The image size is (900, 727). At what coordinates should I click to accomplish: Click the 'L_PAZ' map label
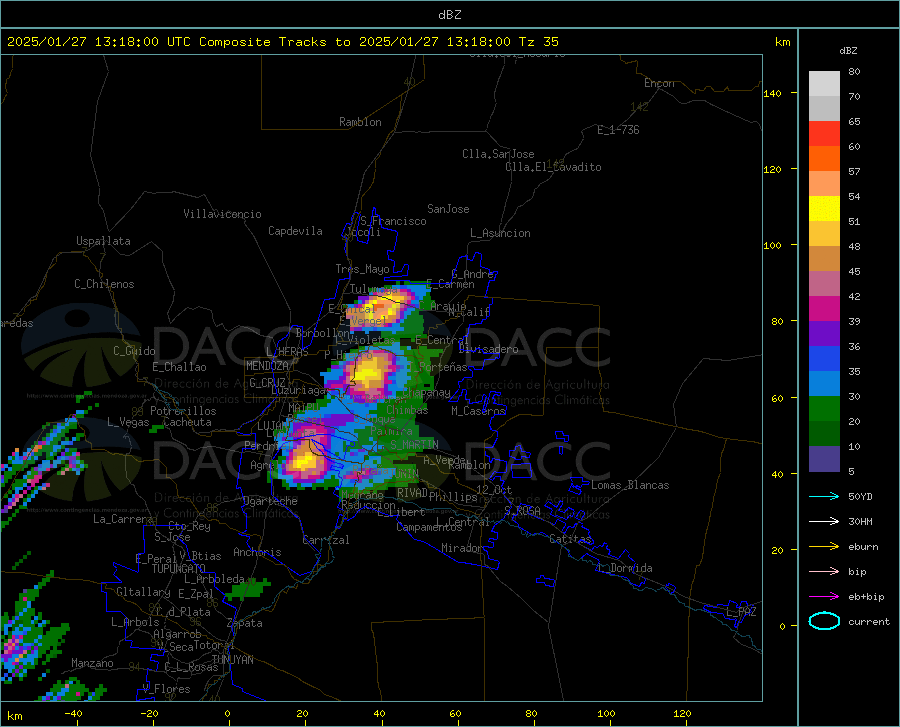click(x=741, y=612)
